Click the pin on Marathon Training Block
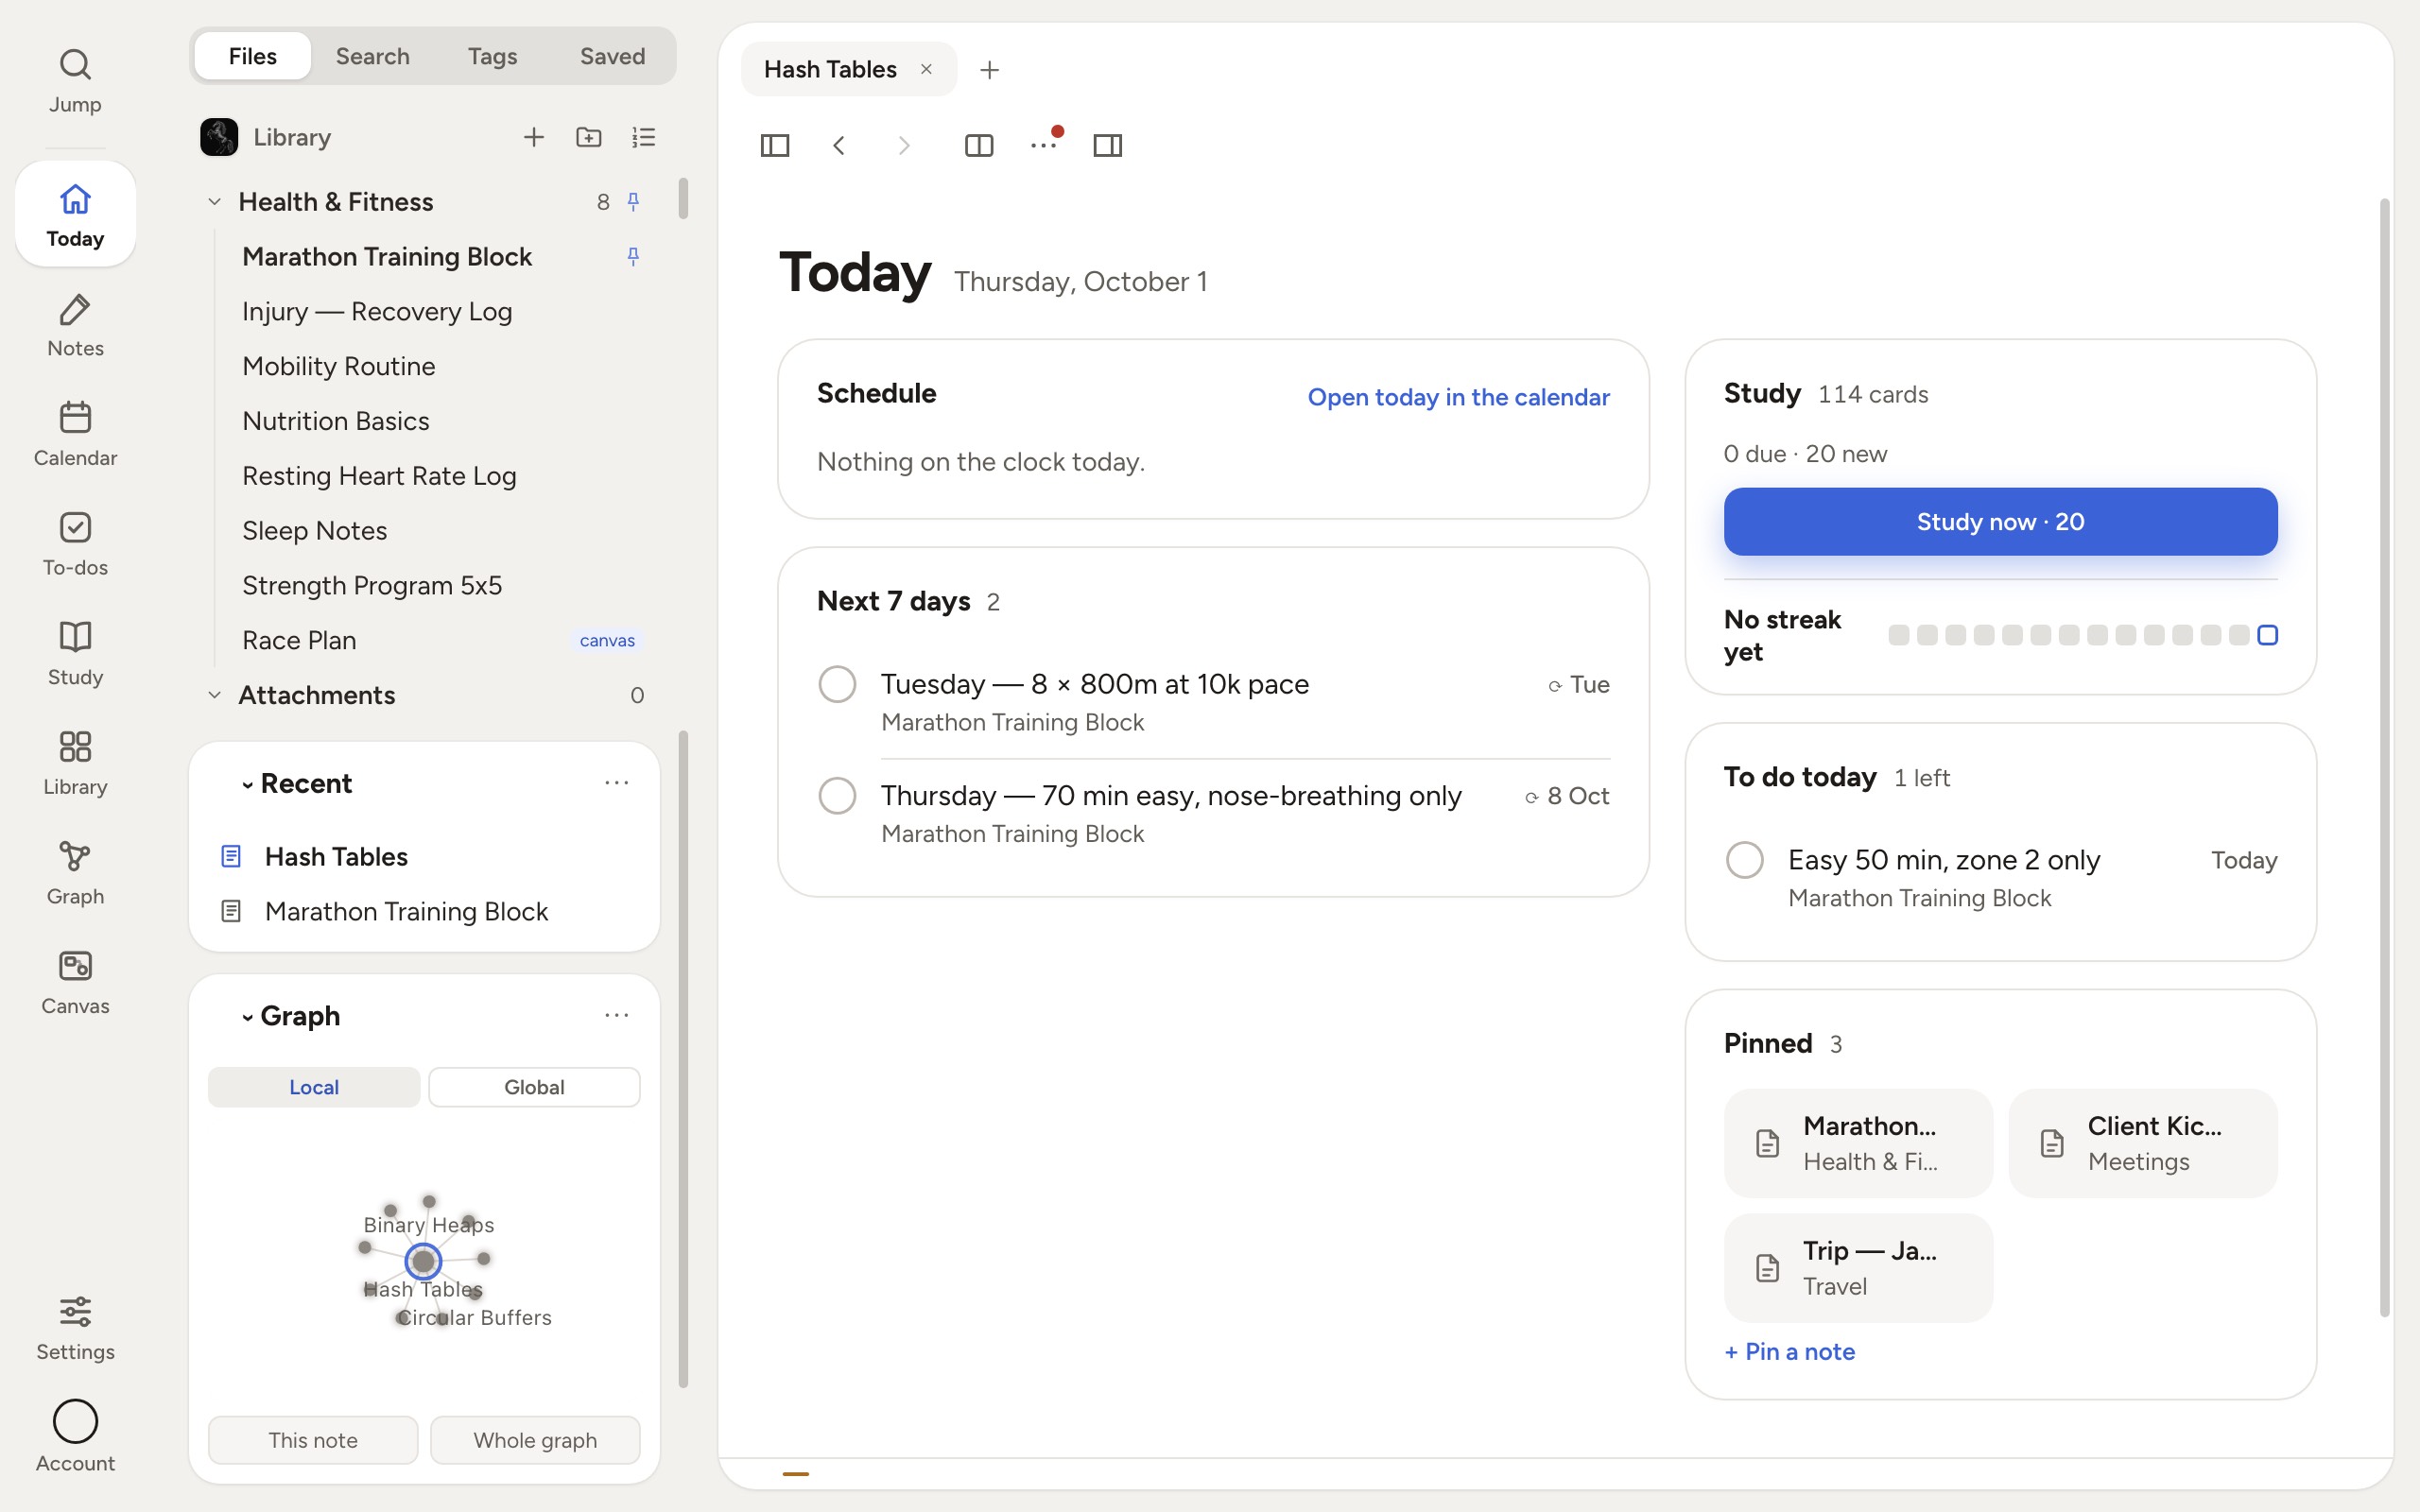2420x1512 pixels. point(633,257)
